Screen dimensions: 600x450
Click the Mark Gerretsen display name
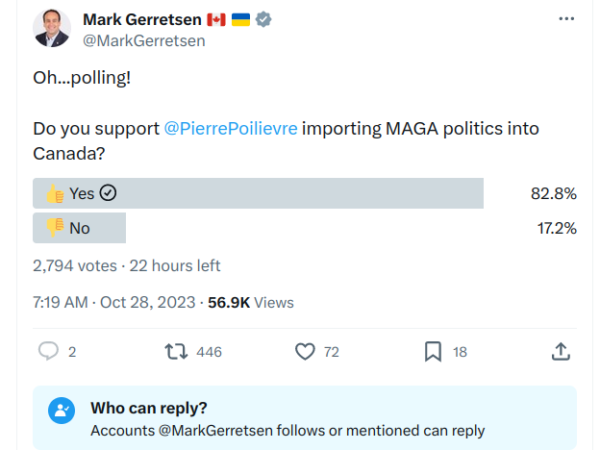point(141,20)
